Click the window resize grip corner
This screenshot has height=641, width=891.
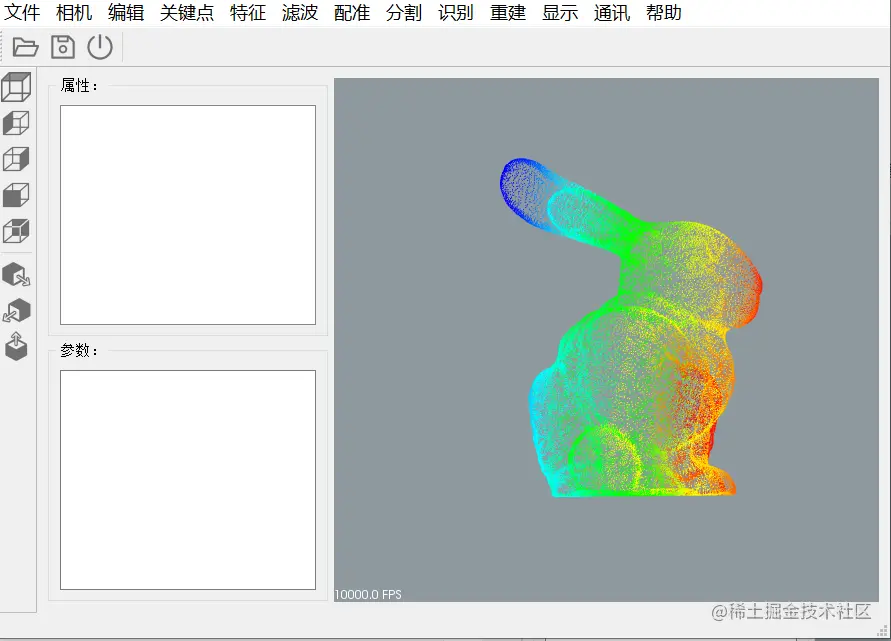[x=883, y=631]
